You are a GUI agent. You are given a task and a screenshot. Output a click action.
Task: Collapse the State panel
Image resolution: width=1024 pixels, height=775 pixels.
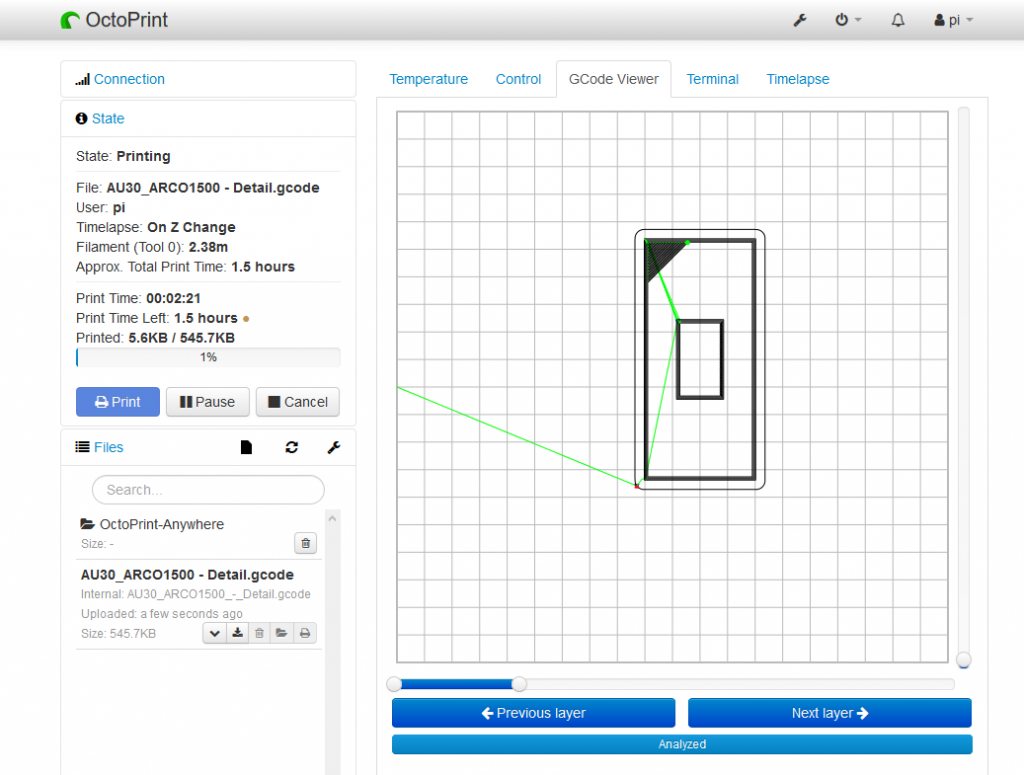108,118
